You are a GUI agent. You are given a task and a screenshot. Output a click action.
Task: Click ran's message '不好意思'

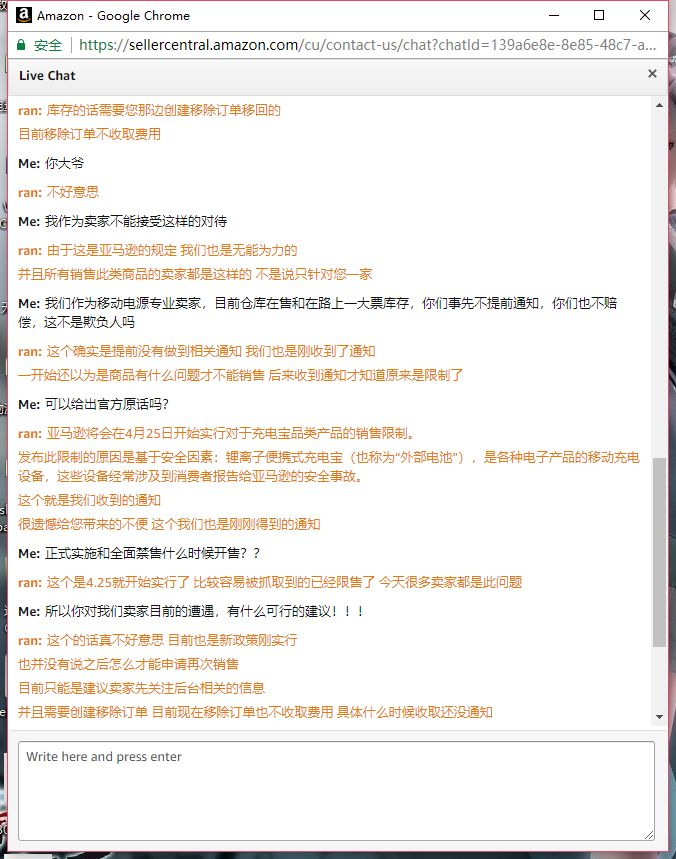coord(72,192)
